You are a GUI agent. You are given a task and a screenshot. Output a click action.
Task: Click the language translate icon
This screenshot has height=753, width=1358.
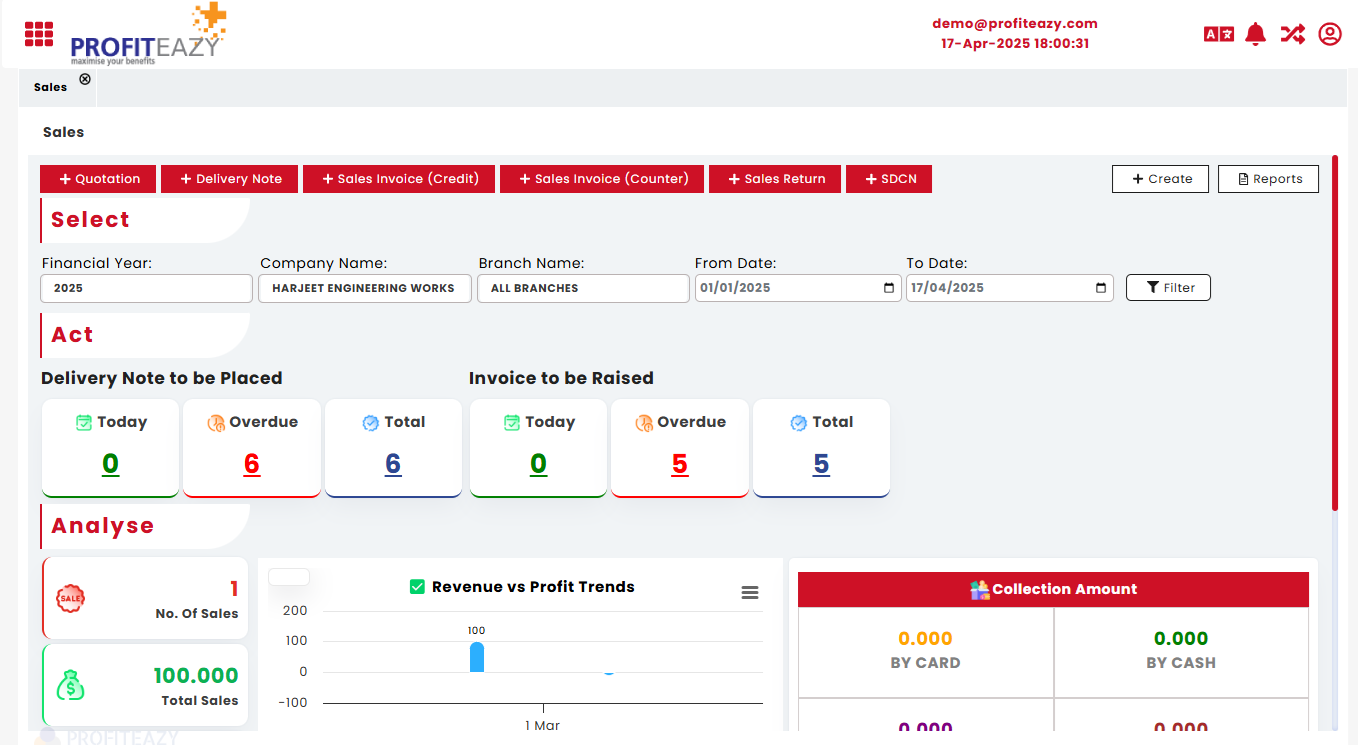point(1218,34)
